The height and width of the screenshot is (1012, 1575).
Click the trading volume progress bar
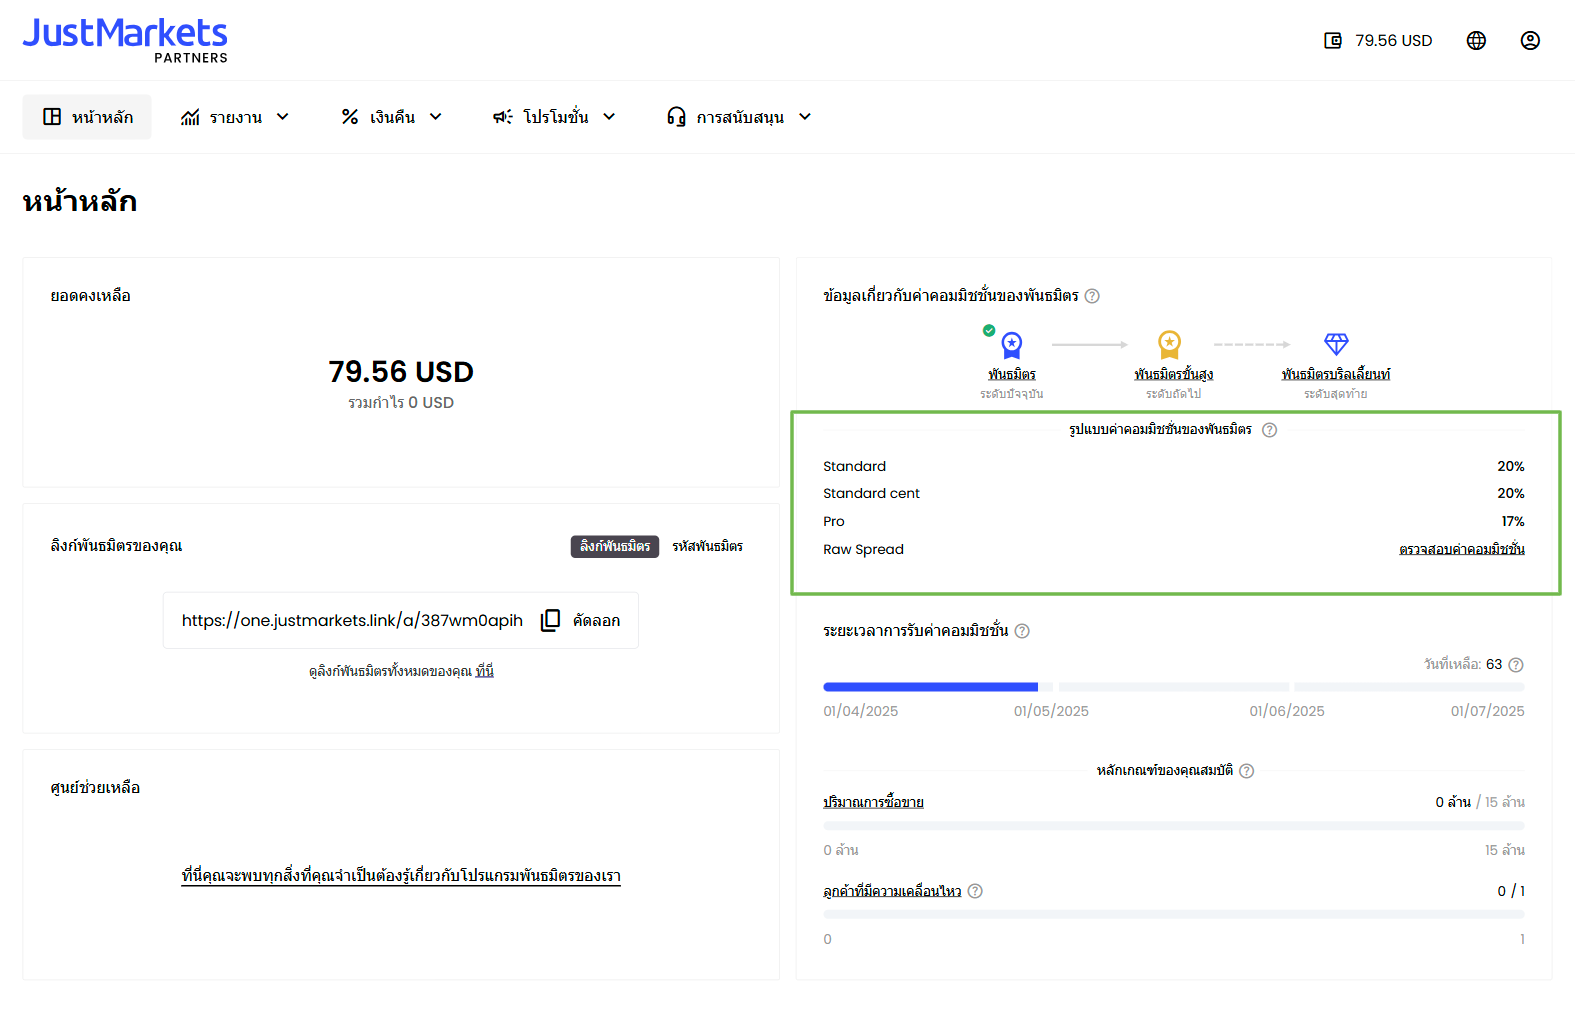pos(1174,826)
